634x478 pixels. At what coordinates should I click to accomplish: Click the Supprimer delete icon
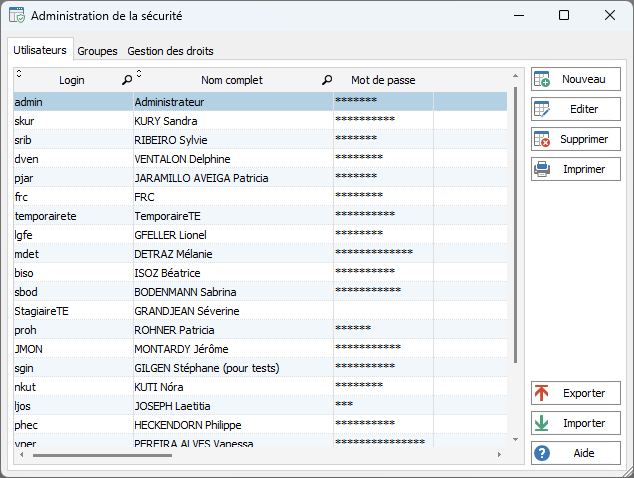(542, 139)
